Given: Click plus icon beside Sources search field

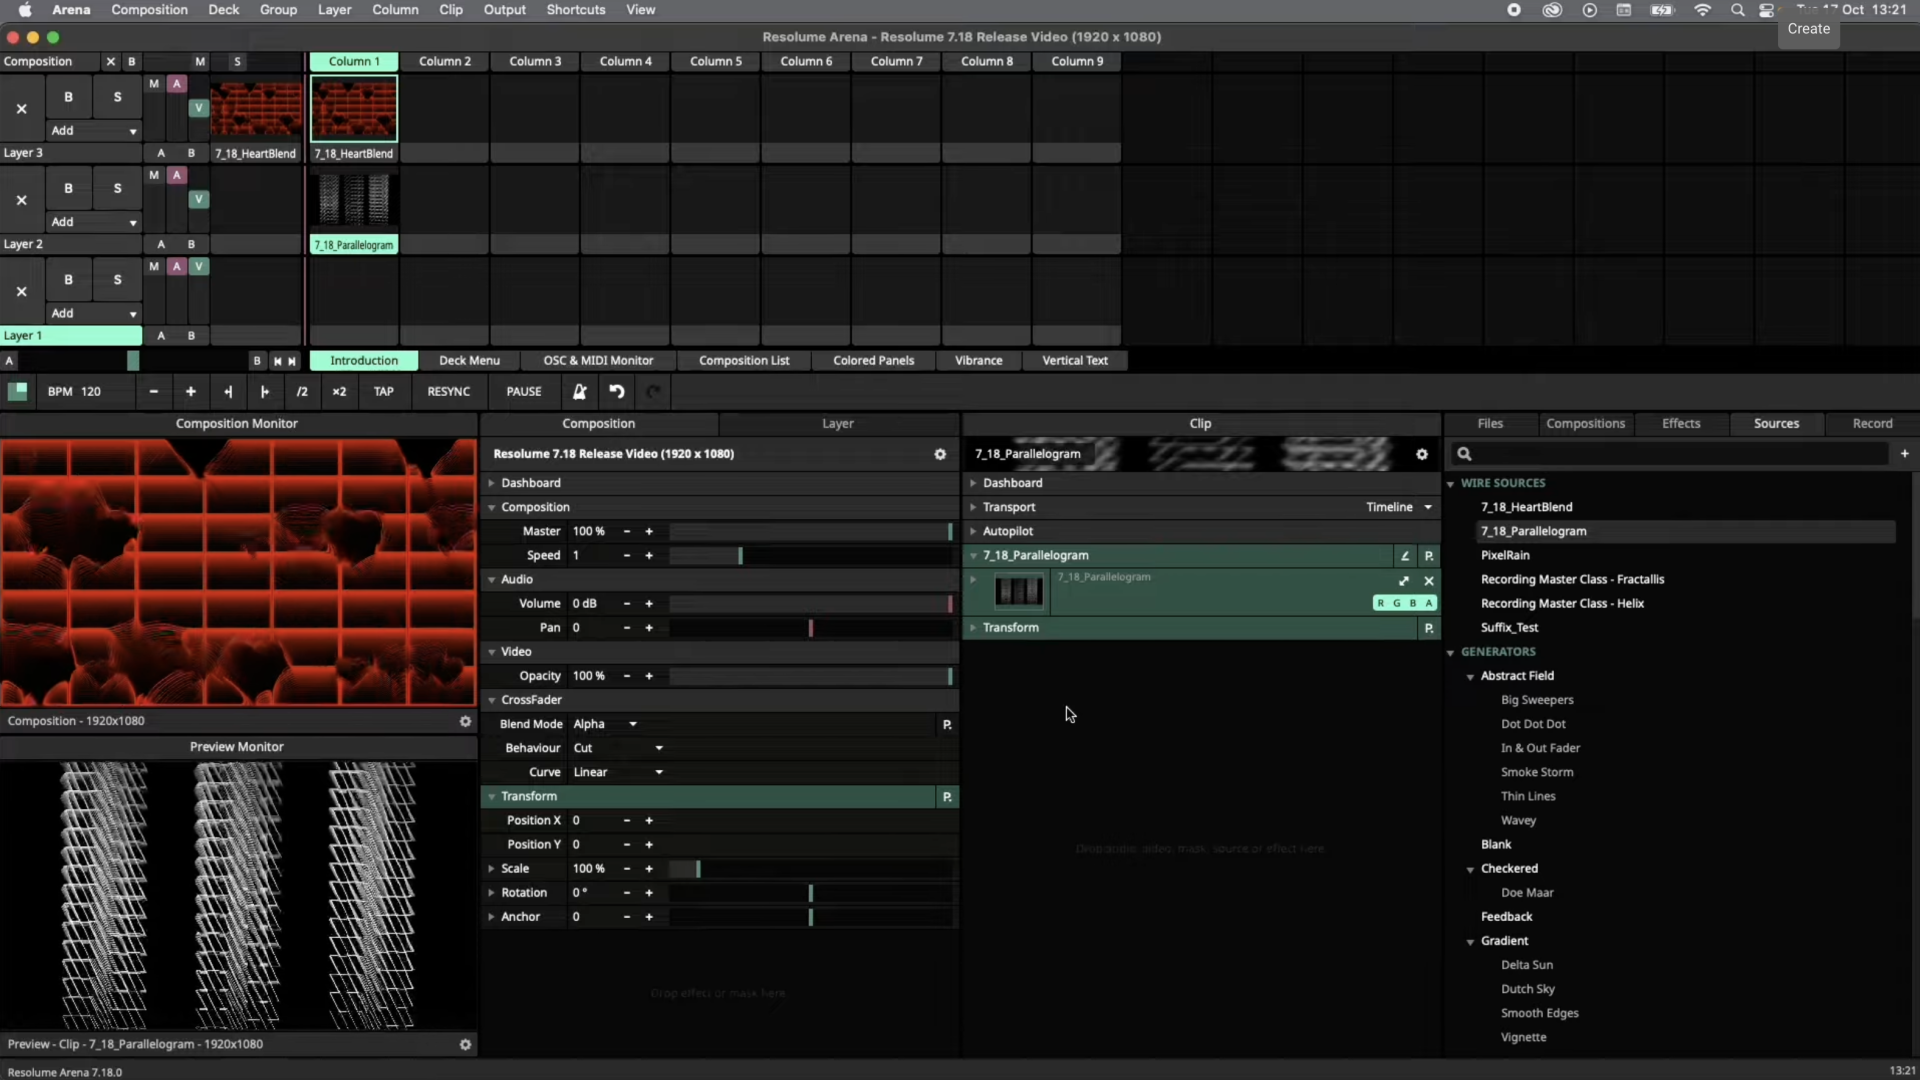Looking at the screenshot, I should pos(1904,454).
